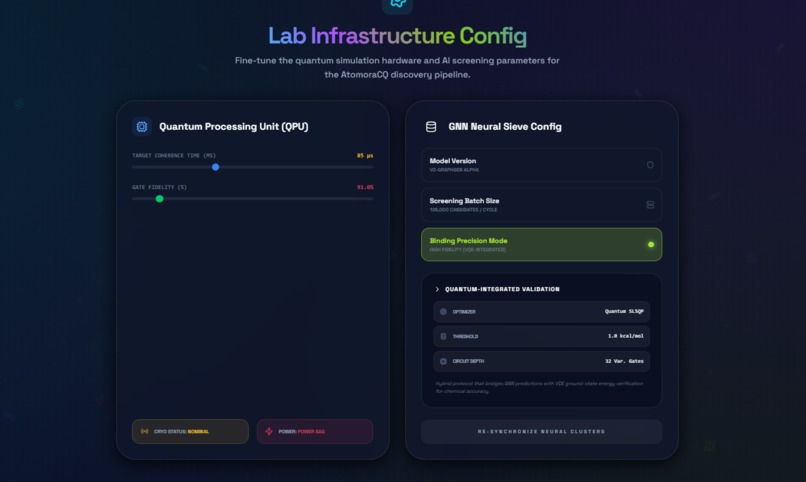The height and width of the screenshot is (482, 806).
Task: Click the Target Coherence Time slider handle
Action: [x=215, y=167]
